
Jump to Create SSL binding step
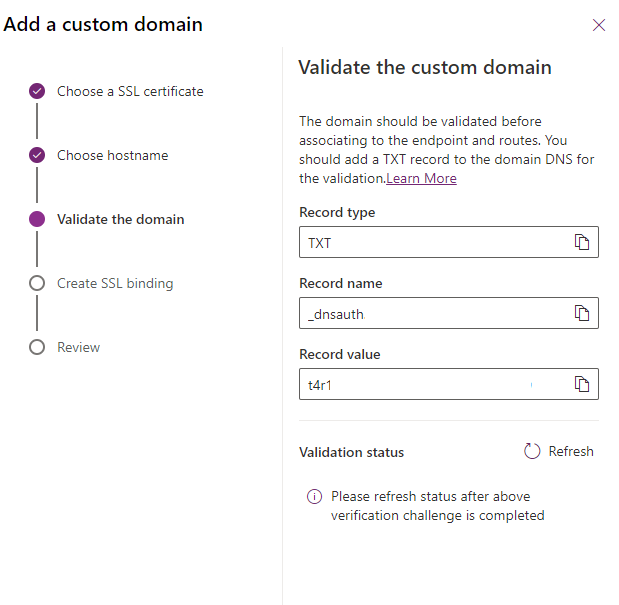pyautogui.click(x=115, y=283)
